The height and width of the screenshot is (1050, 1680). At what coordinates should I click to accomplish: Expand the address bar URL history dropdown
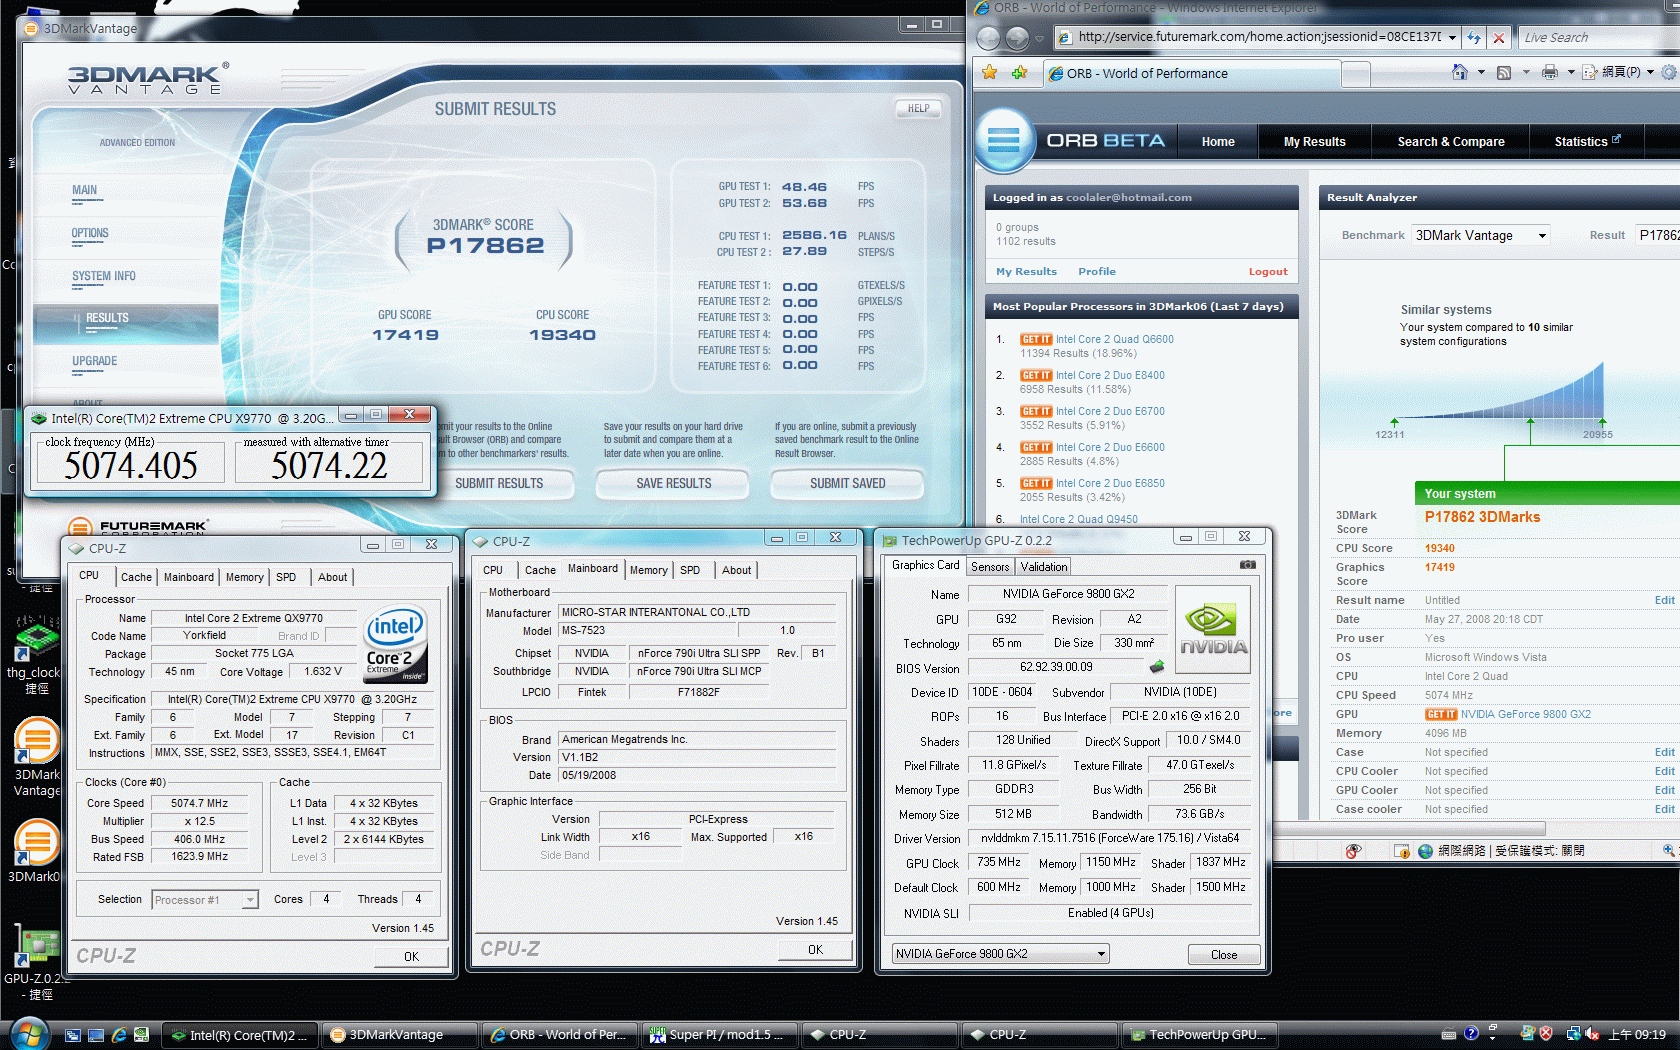[1451, 38]
